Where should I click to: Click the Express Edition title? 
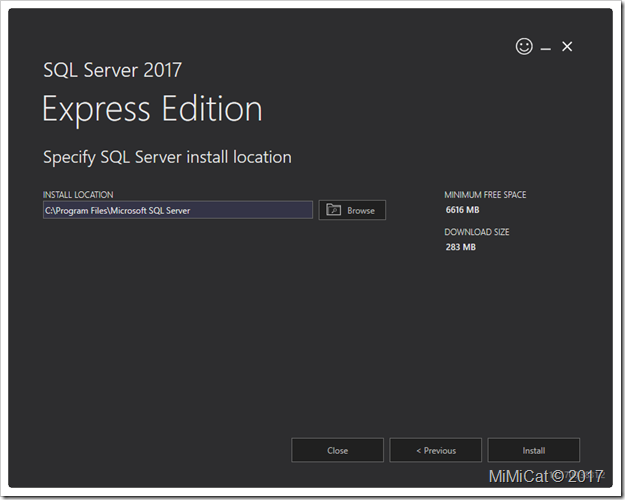(152, 110)
